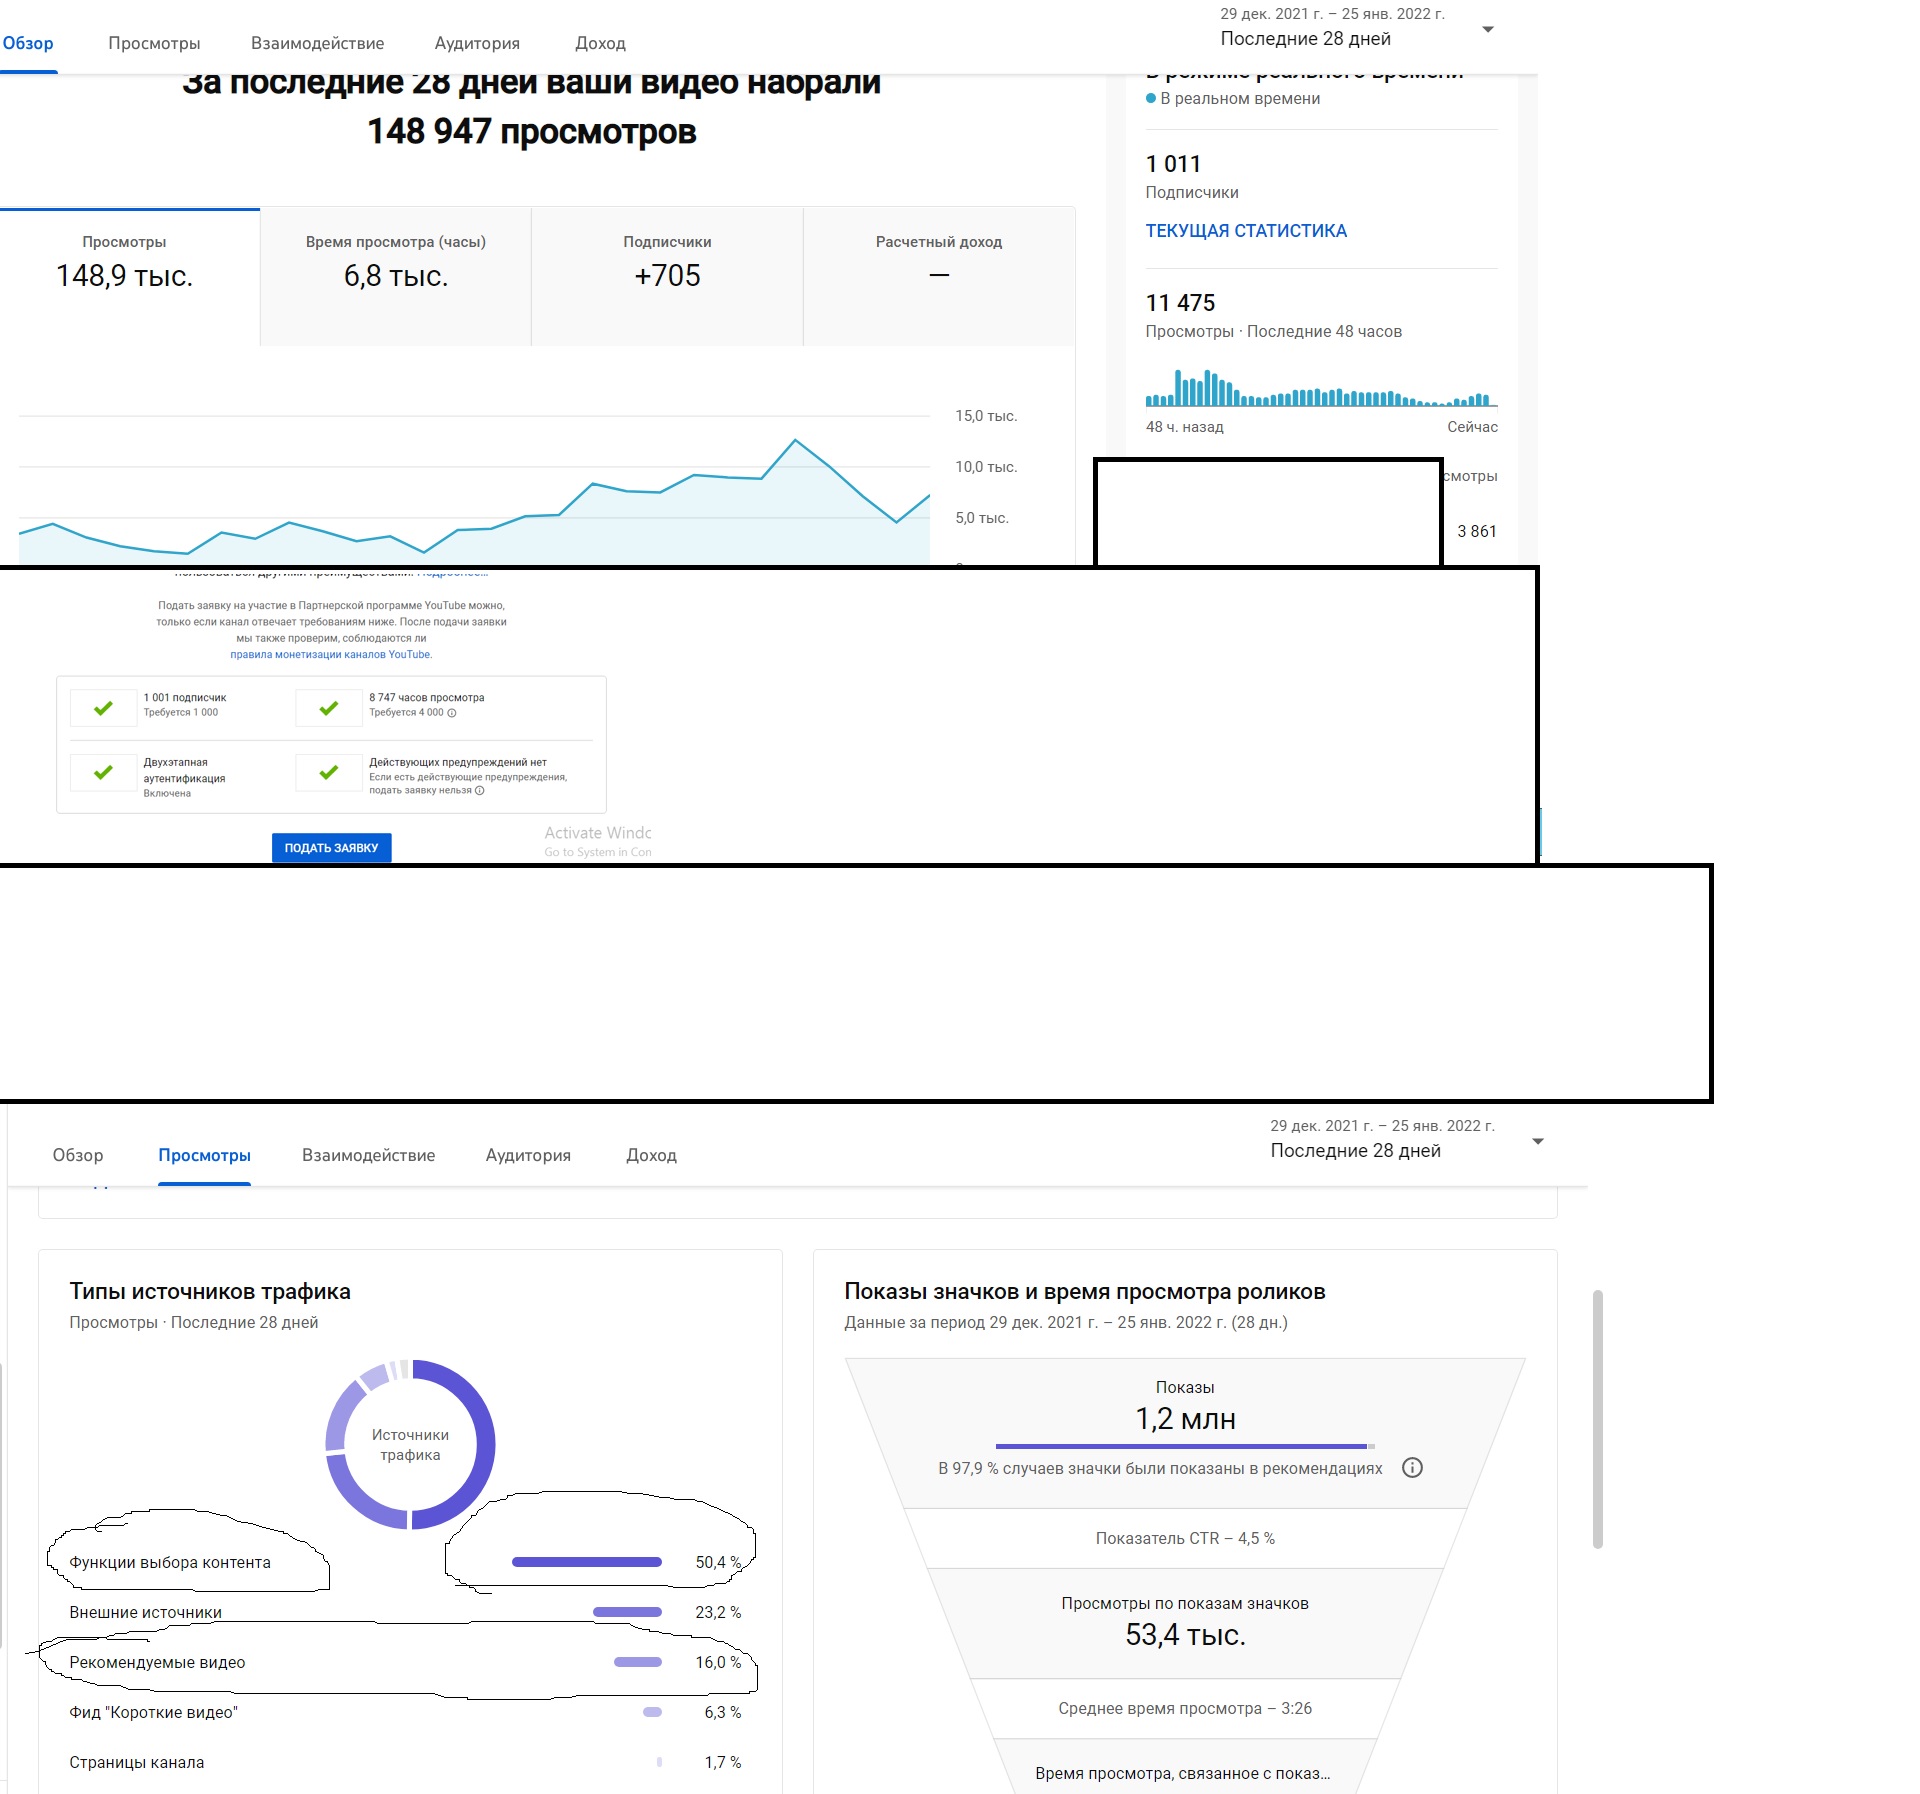Open date range dropdown above the views headline
Image resolution: width=1920 pixels, height=1794 pixels.
pos(1487,30)
